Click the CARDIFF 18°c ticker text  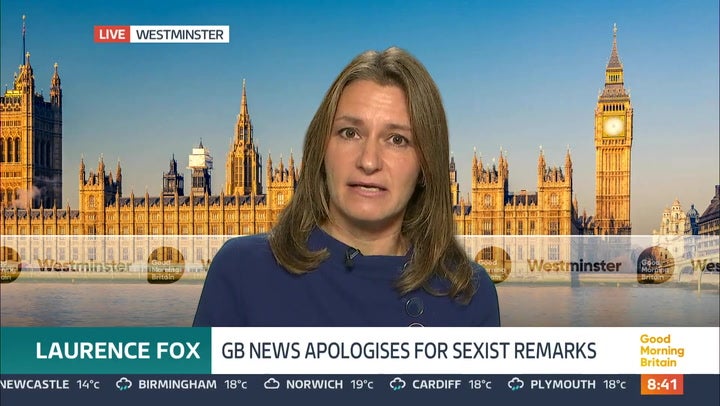[x=452, y=384]
